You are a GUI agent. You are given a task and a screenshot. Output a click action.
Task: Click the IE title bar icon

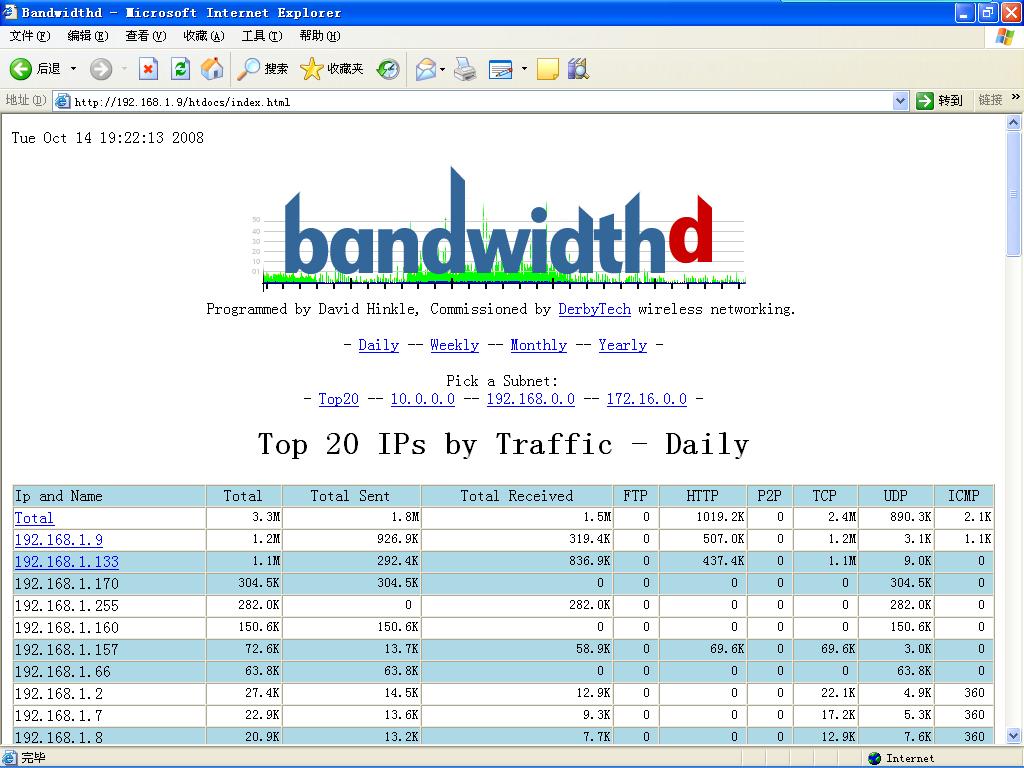point(9,12)
